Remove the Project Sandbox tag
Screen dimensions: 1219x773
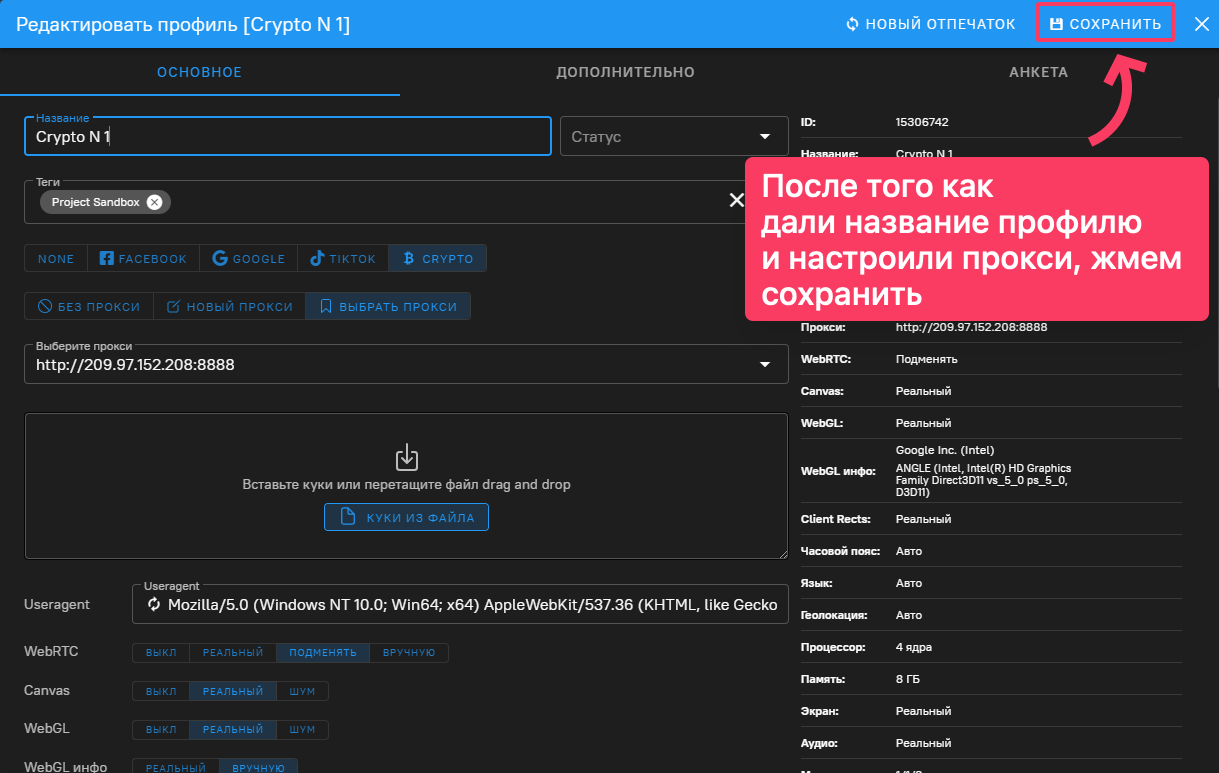[154, 201]
